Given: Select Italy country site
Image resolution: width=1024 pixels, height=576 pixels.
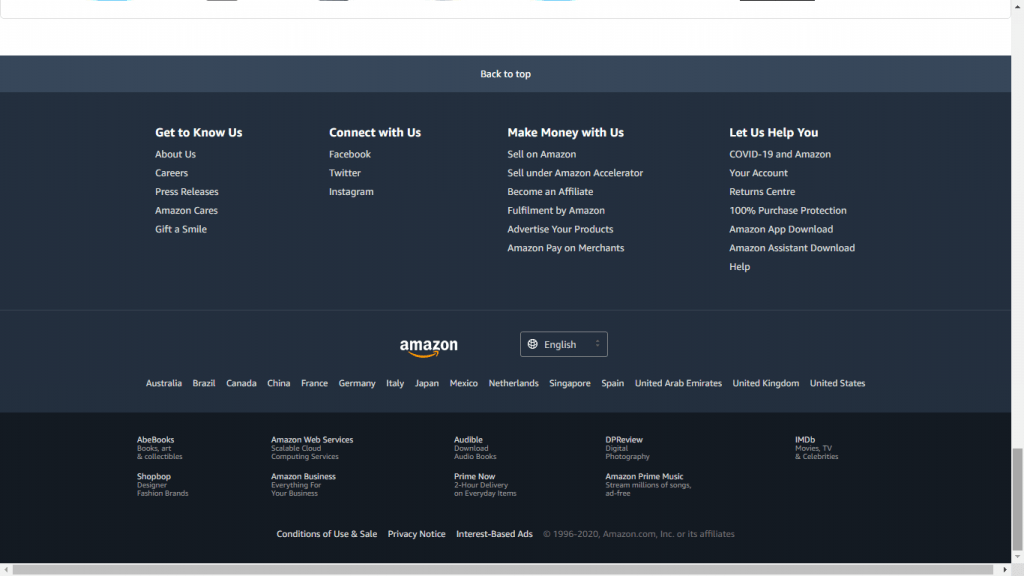Looking at the screenshot, I should [395, 383].
